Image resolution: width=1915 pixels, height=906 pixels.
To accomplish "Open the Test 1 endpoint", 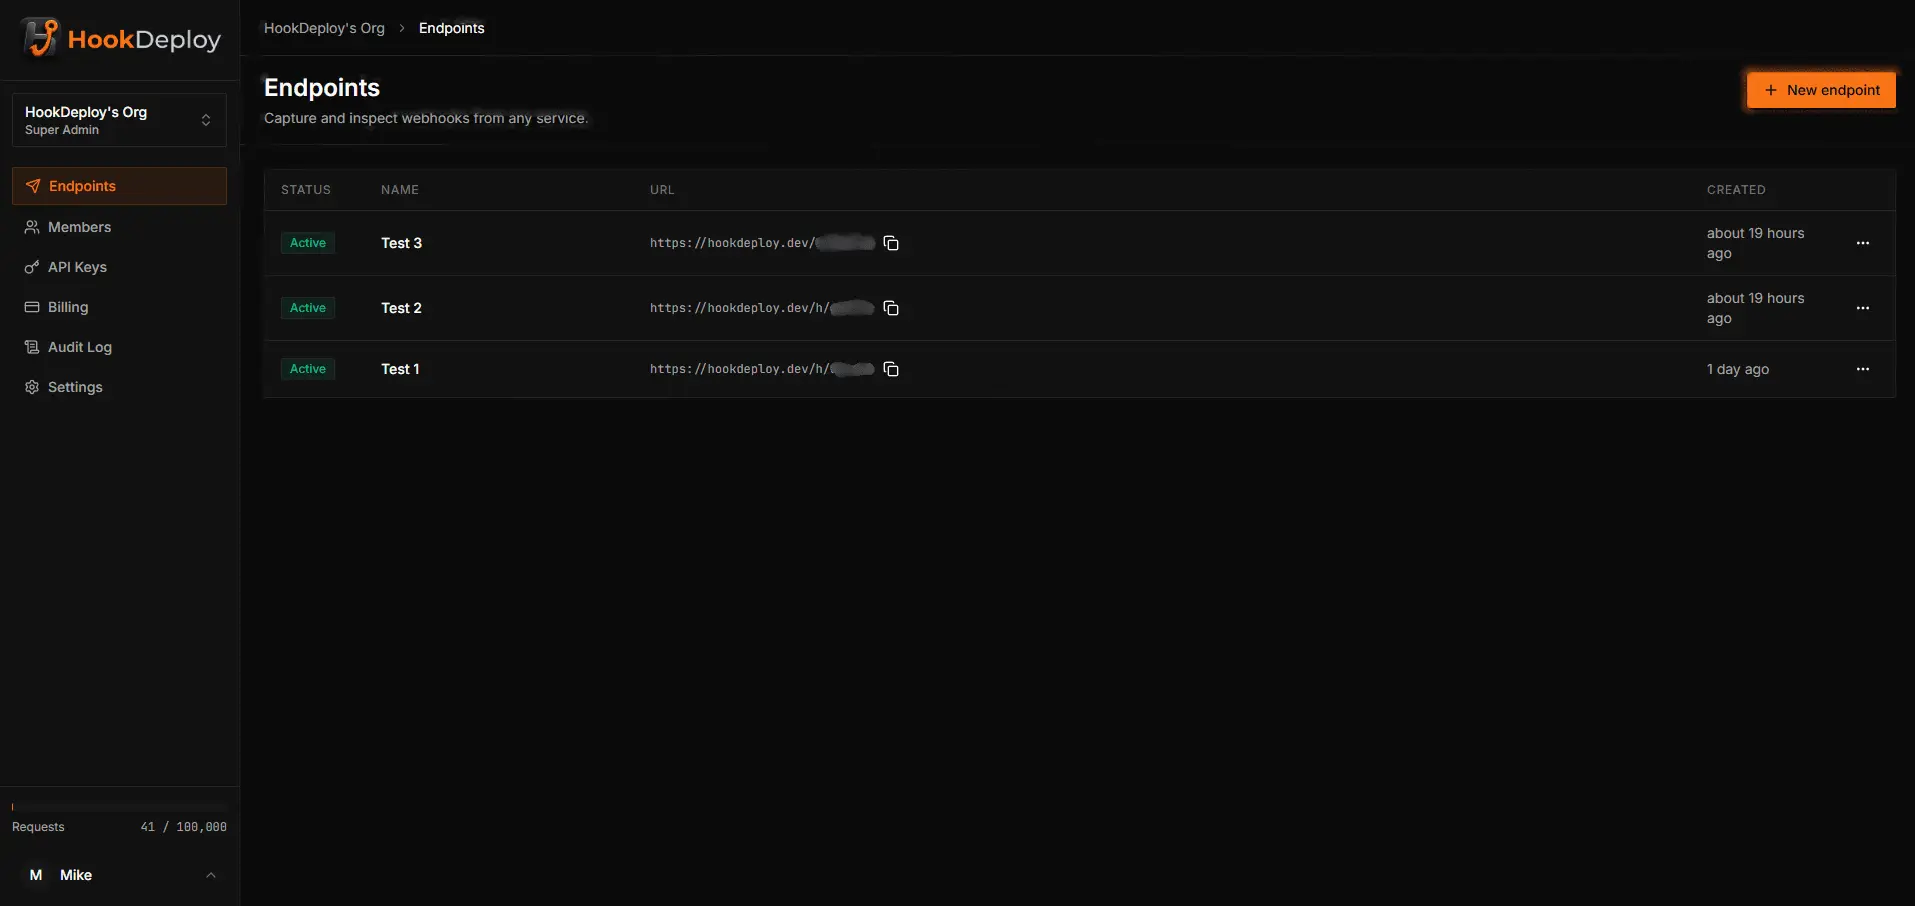I will coord(400,369).
